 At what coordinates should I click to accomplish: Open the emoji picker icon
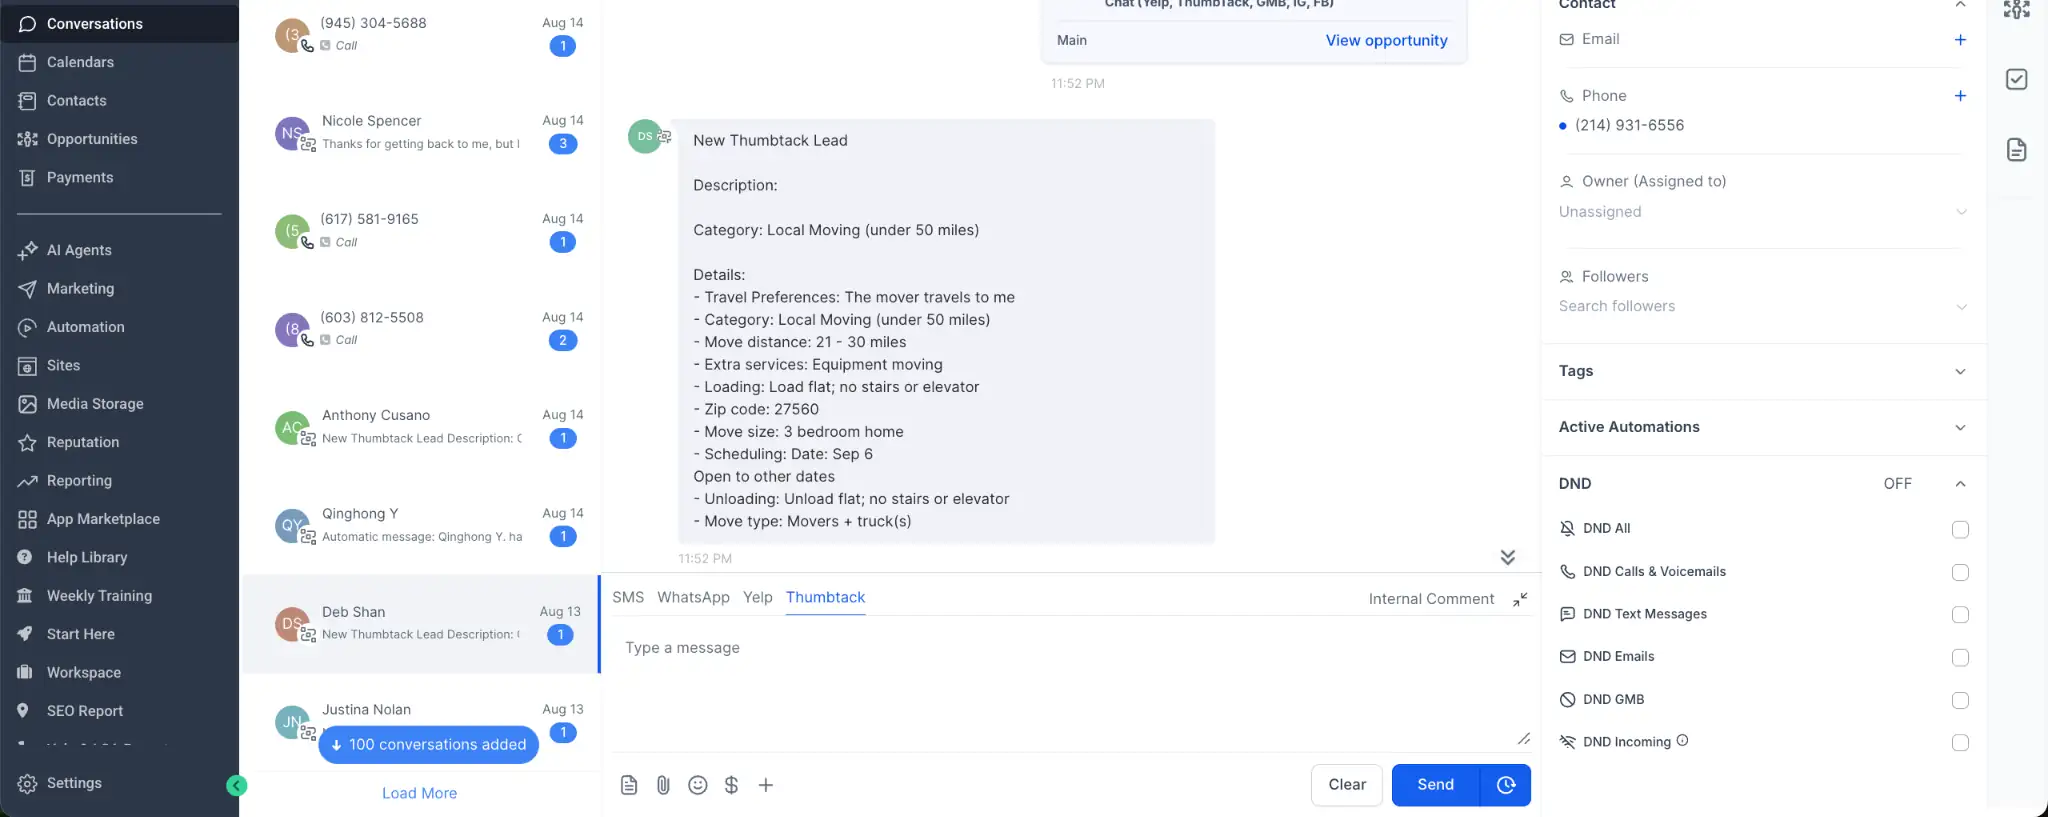[x=698, y=785]
